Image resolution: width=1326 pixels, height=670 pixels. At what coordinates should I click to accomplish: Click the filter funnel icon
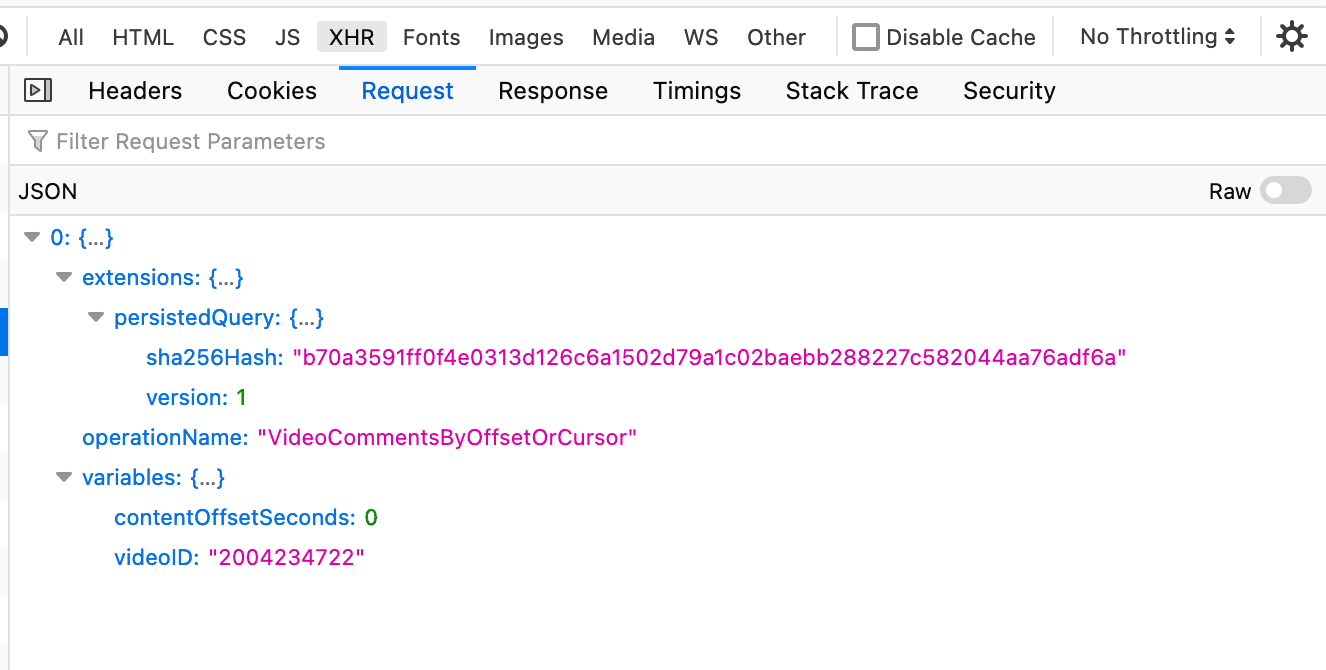click(x=37, y=141)
